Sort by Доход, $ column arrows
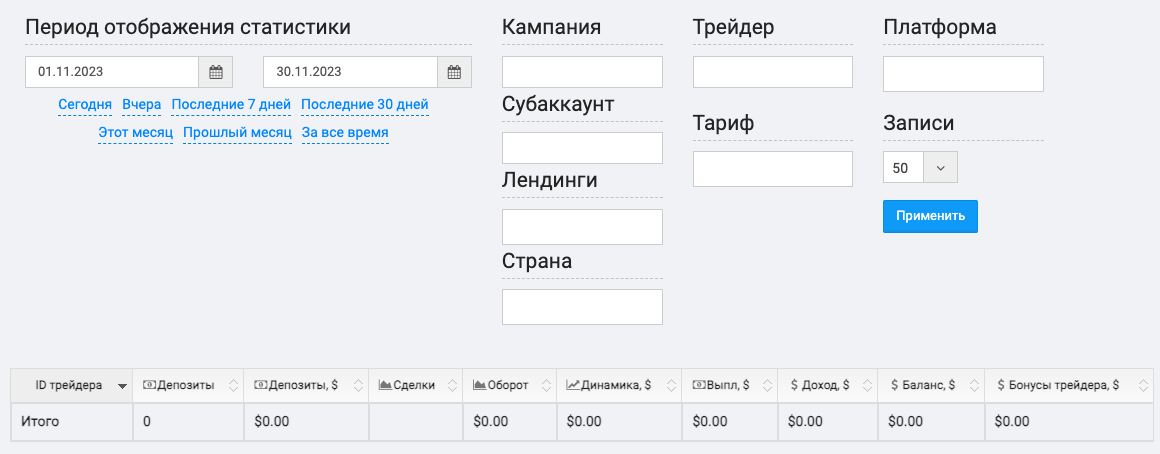Image resolution: width=1160 pixels, height=454 pixels. (867, 385)
